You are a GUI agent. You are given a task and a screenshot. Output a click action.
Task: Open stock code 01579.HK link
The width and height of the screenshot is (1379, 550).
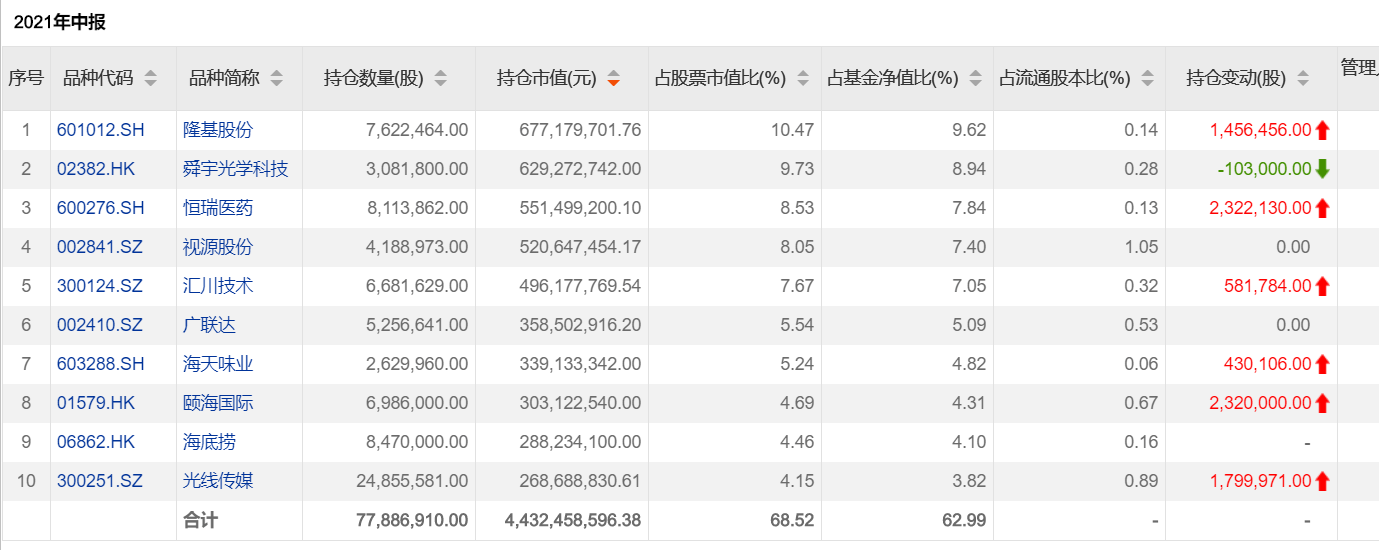pos(96,403)
